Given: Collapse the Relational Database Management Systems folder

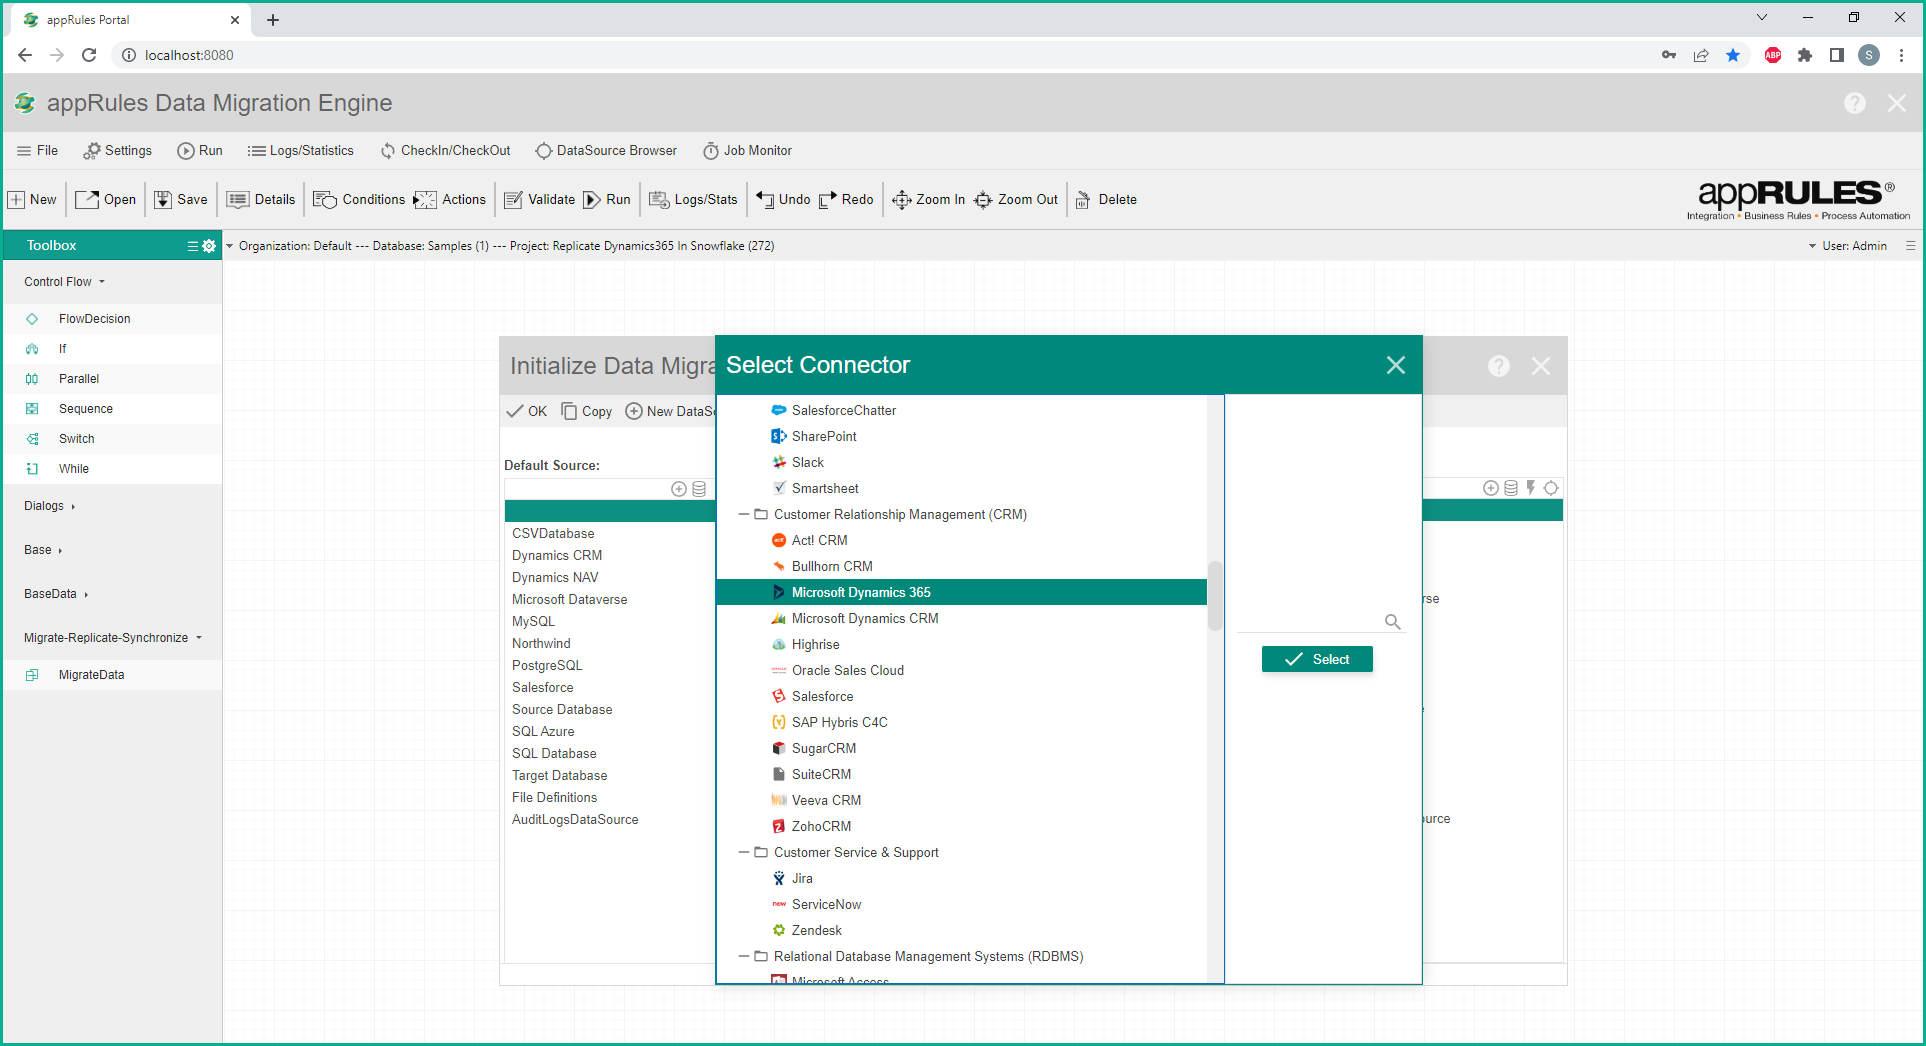Looking at the screenshot, I should point(744,957).
